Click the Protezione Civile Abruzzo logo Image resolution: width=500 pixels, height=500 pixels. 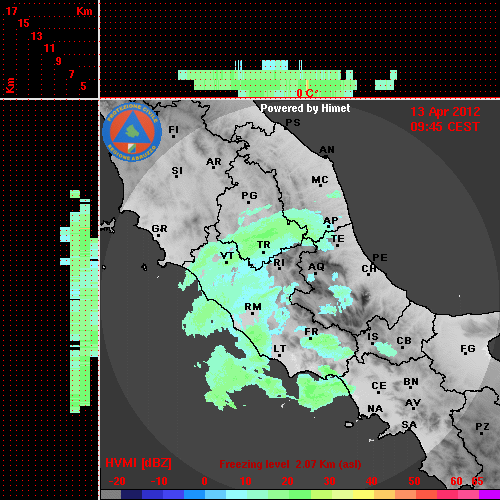[132, 132]
